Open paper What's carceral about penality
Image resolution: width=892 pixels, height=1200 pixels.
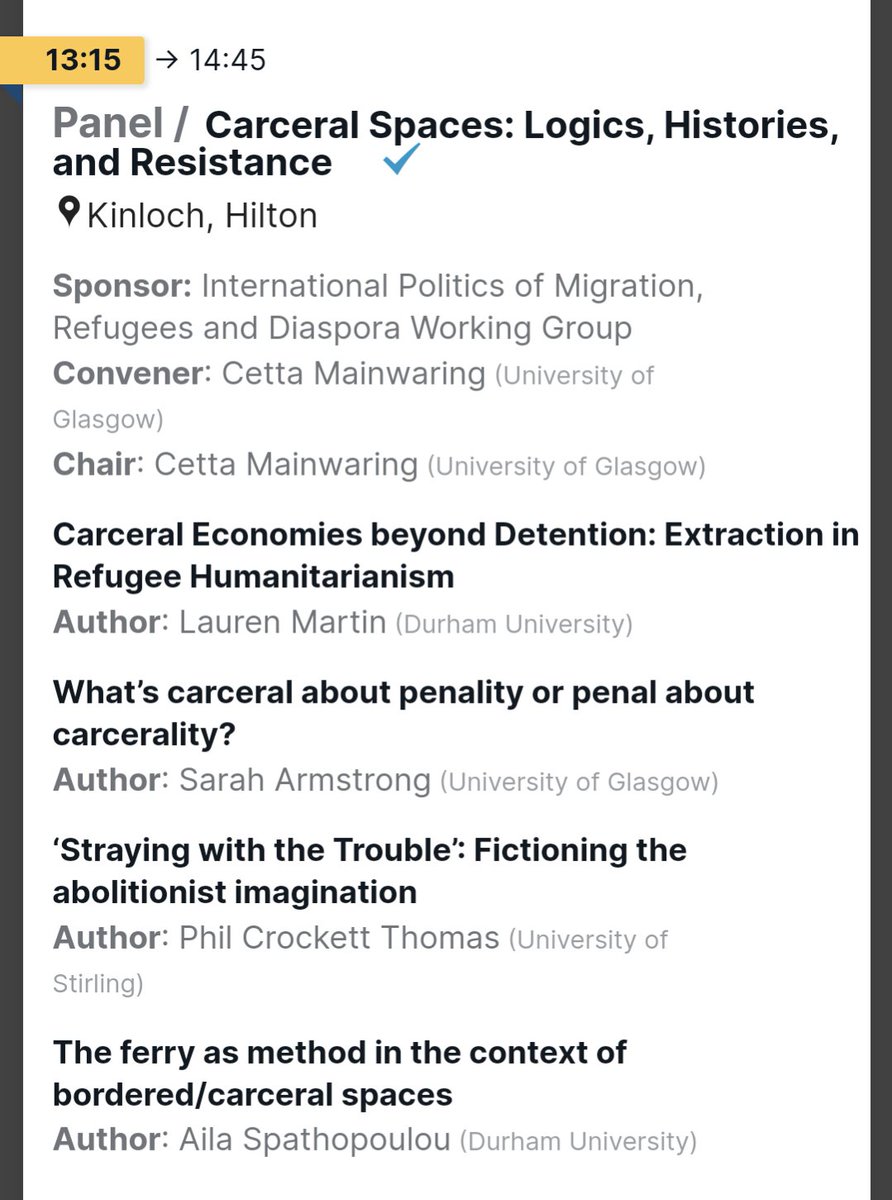coord(404,713)
